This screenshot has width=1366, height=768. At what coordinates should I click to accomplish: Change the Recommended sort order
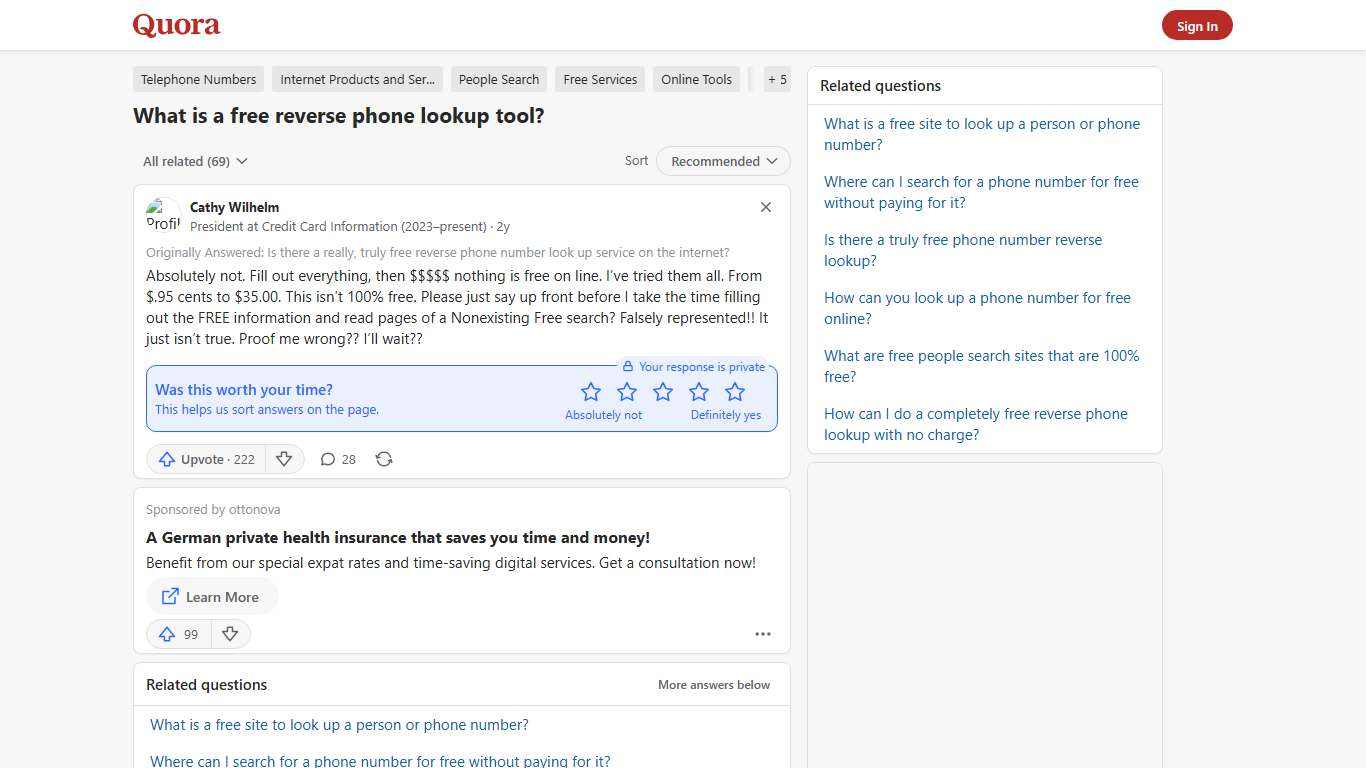[x=722, y=161]
